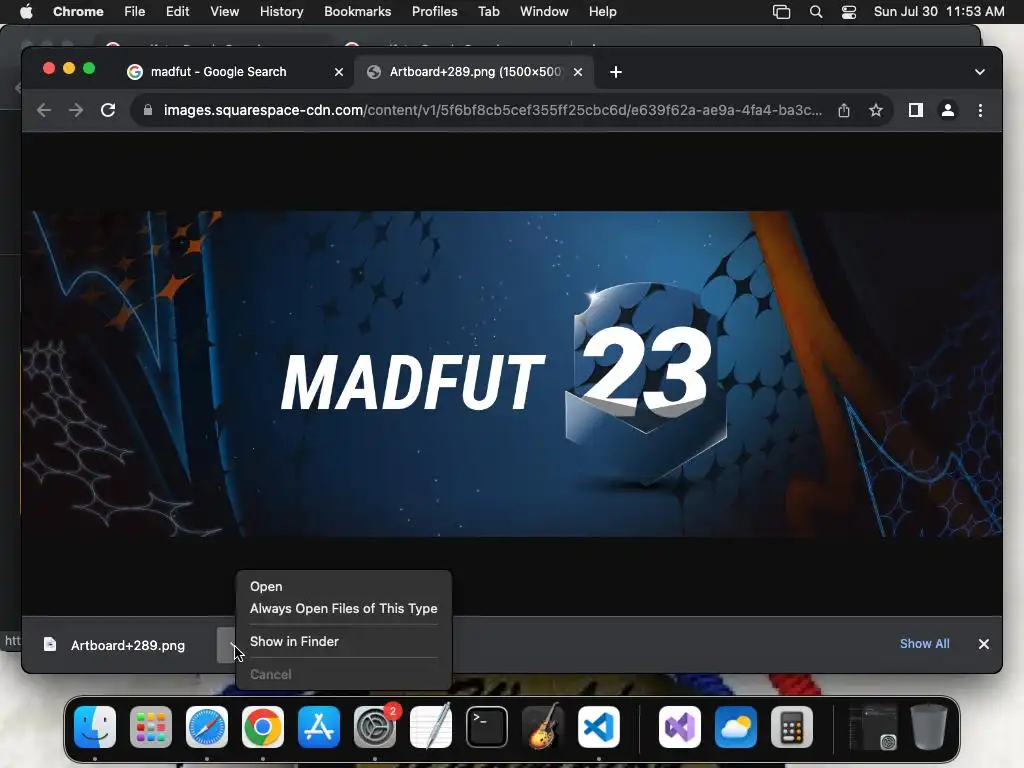The width and height of the screenshot is (1024, 768).
Task: Click the lock icon in the address bar
Action: [x=148, y=110]
